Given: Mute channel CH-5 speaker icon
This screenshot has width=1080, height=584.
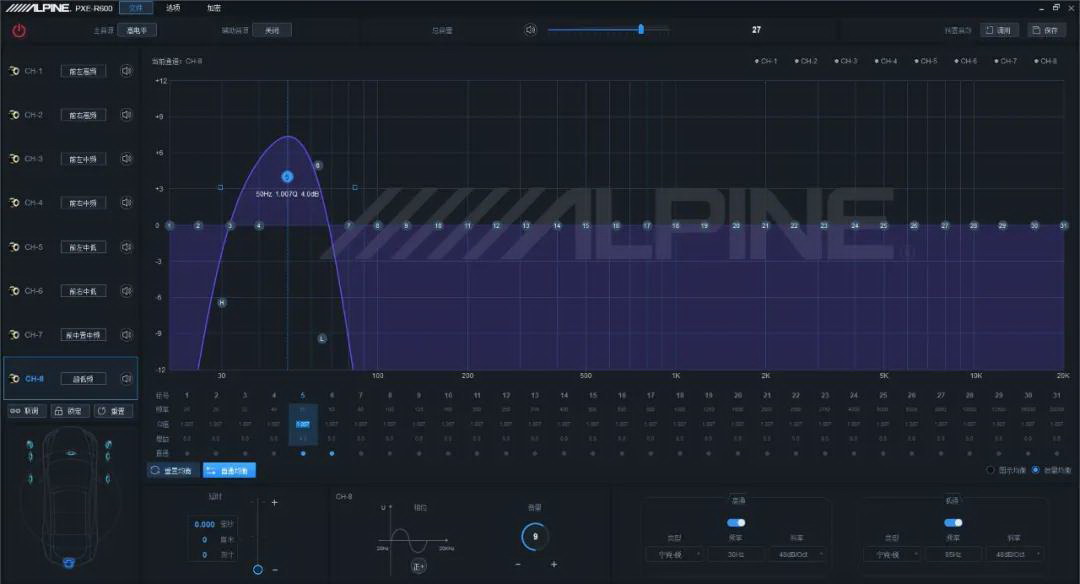Looking at the screenshot, I should (x=127, y=247).
